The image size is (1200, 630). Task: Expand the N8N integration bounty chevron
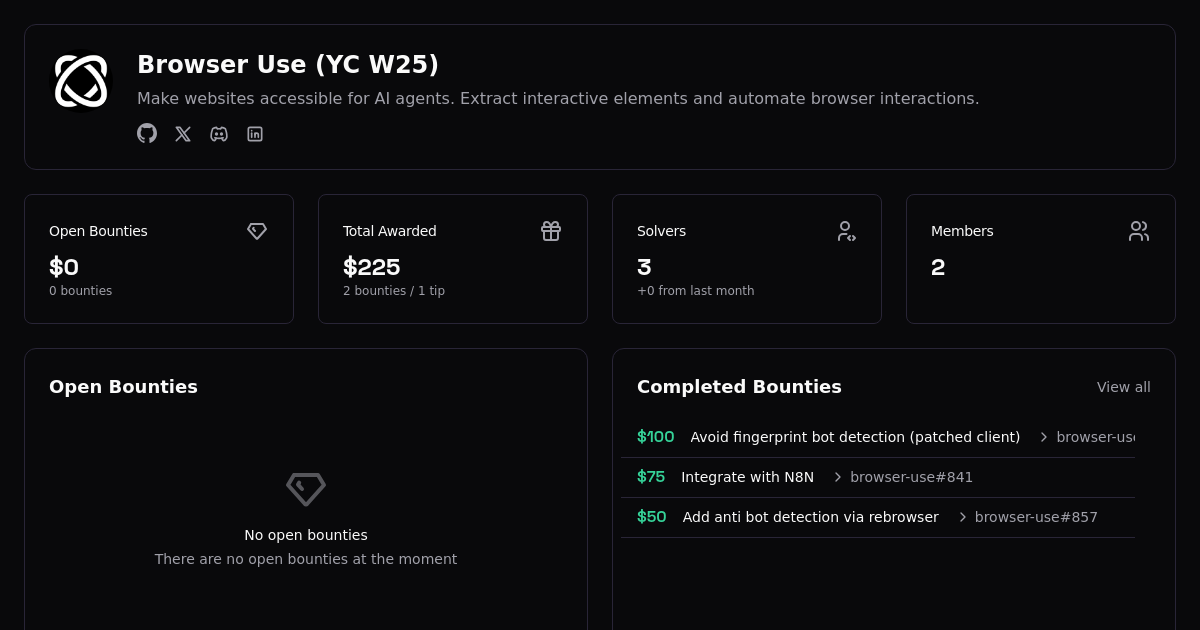(837, 477)
